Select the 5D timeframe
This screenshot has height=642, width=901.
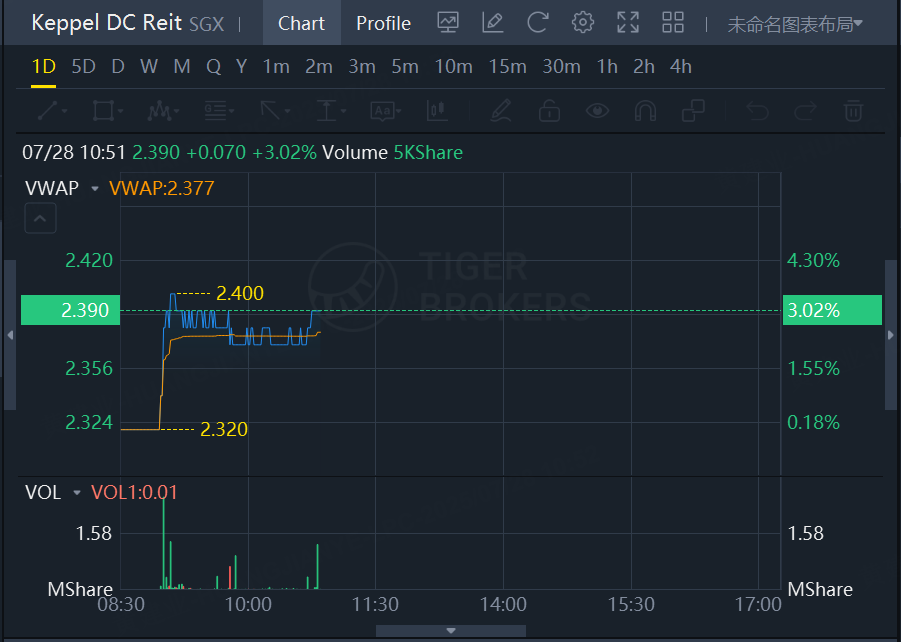(x=83, y=67)
